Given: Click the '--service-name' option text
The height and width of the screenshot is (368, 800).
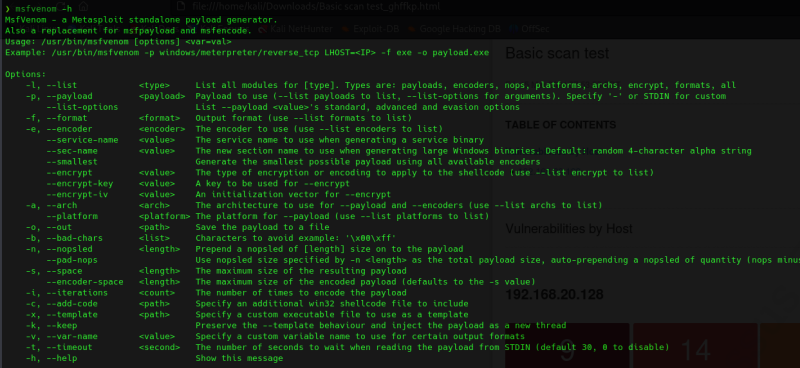Looking at the screenshot, I should pyautogui.click(x=82, y=140).
